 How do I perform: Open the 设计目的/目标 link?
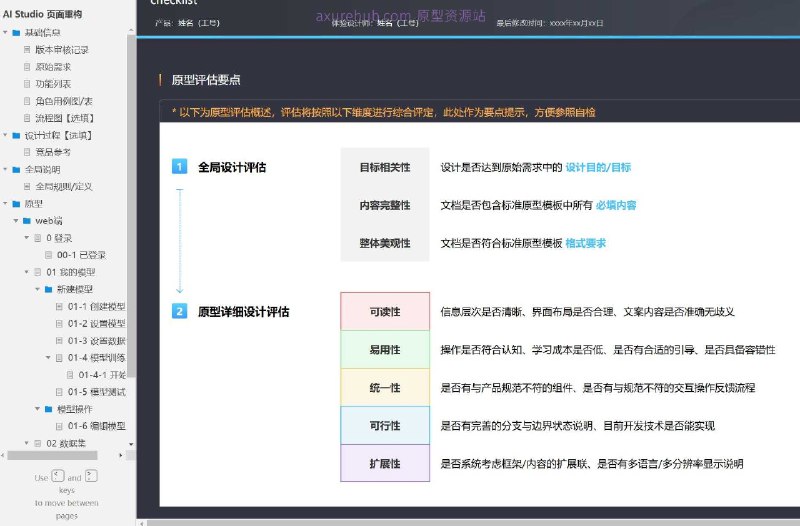pyautogui.click(x=598, y=167)
